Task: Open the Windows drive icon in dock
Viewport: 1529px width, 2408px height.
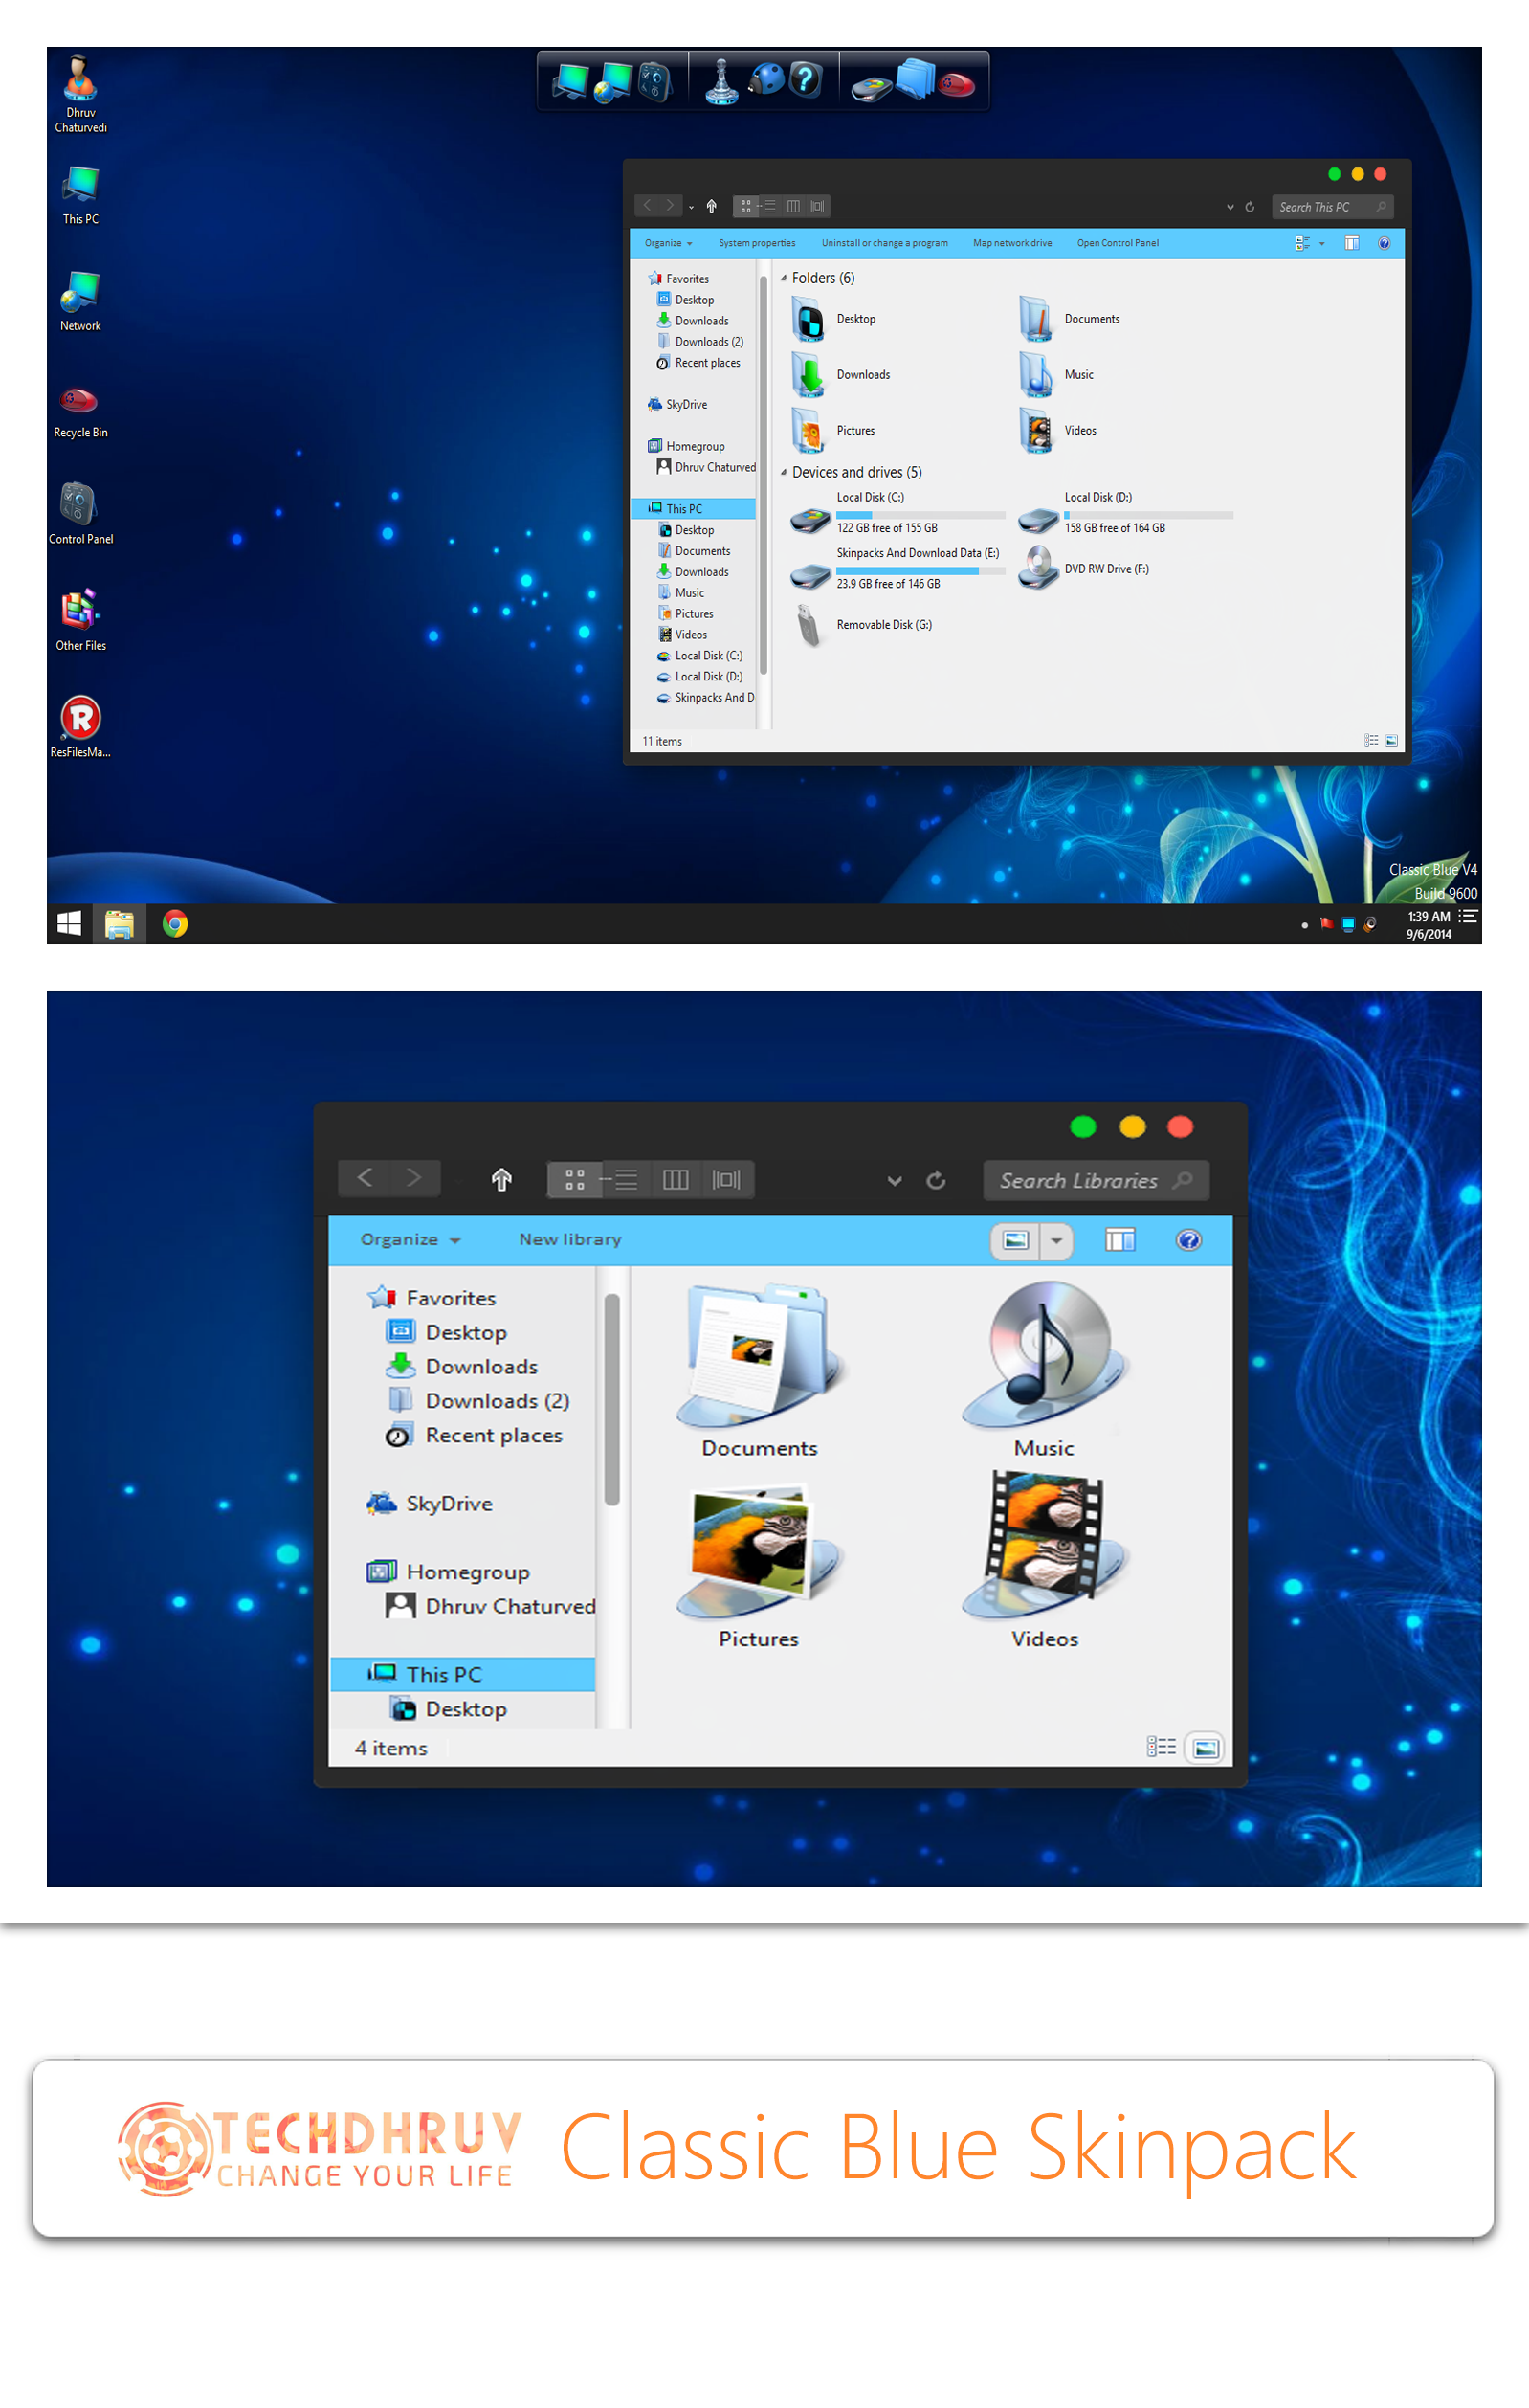Action: (871, 88)
